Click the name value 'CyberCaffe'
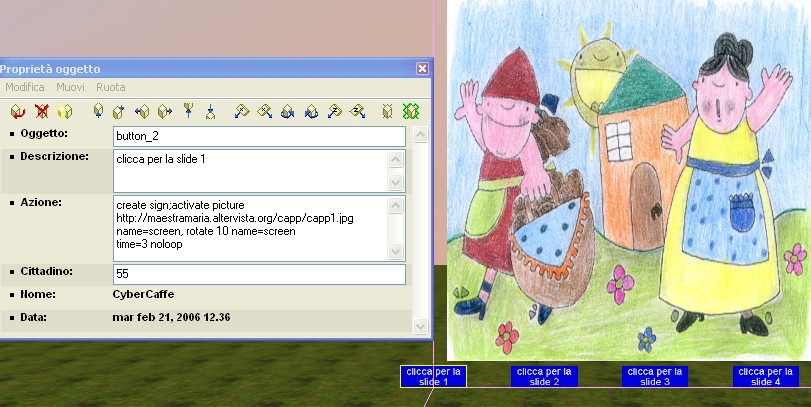Viewport: 811px width, 407px height. (x=143, y=294)
